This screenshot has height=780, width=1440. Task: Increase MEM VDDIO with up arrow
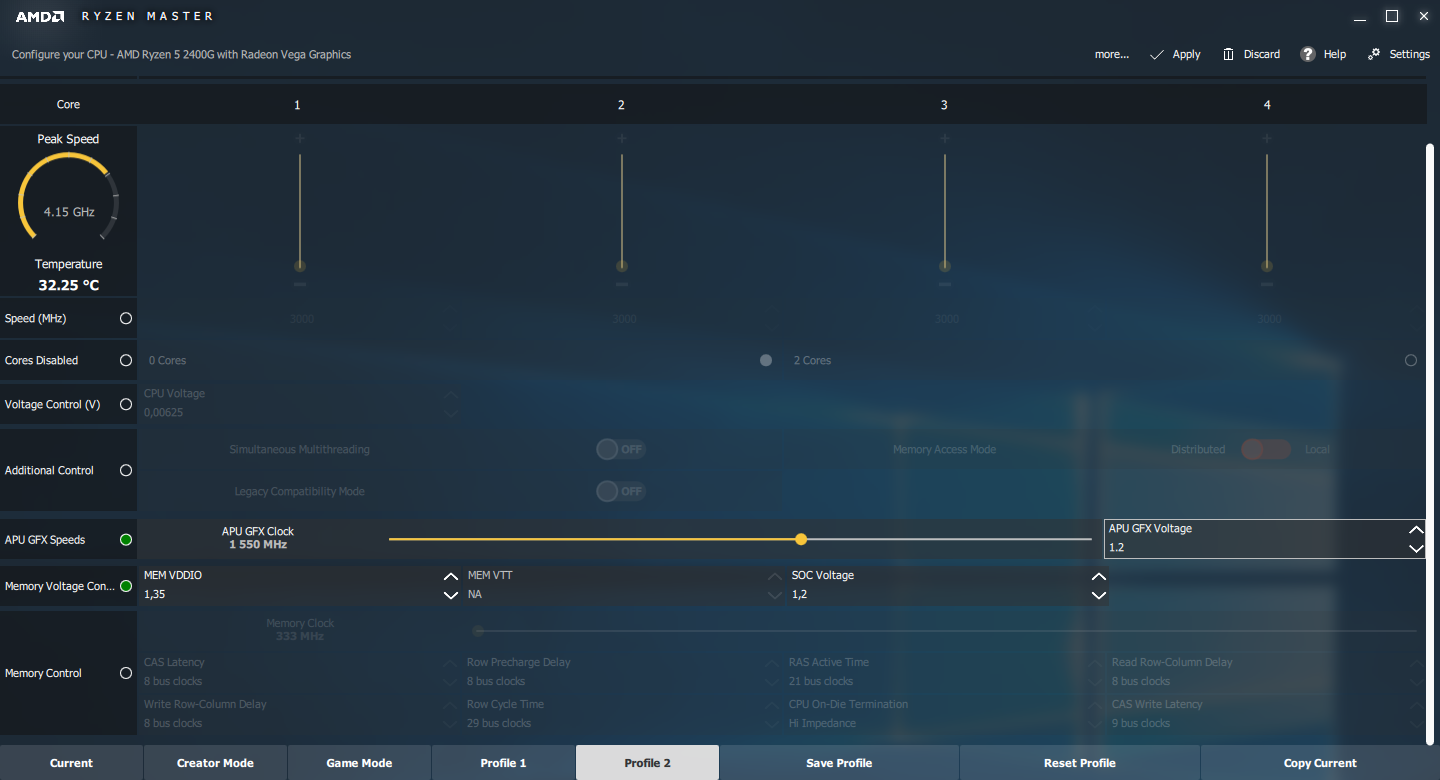[451, 576]
